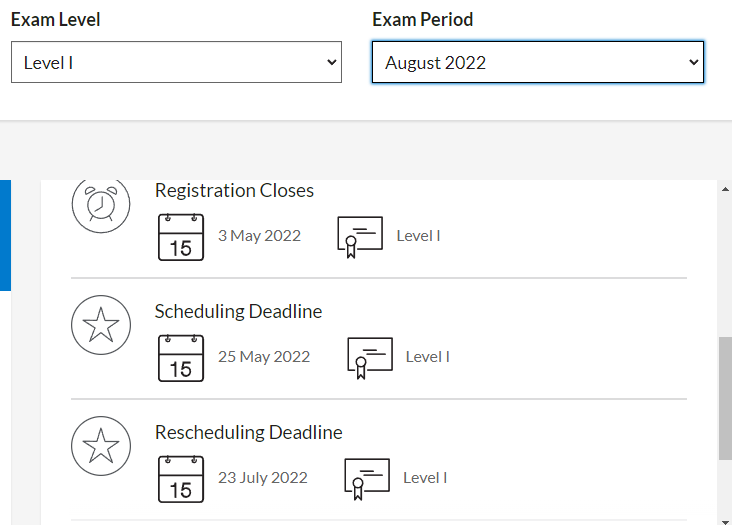Click the 23 July 2022 date text
732x525 pixels.
pos(263,478)
